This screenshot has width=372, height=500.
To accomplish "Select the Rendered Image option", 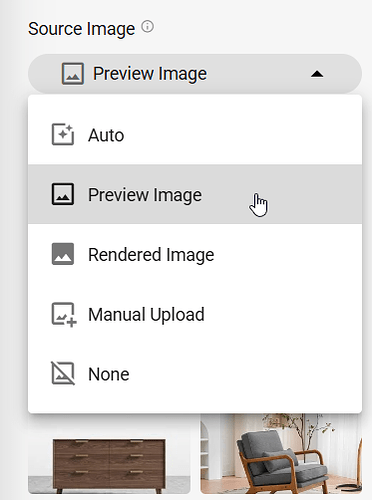I will click(195, 254).
